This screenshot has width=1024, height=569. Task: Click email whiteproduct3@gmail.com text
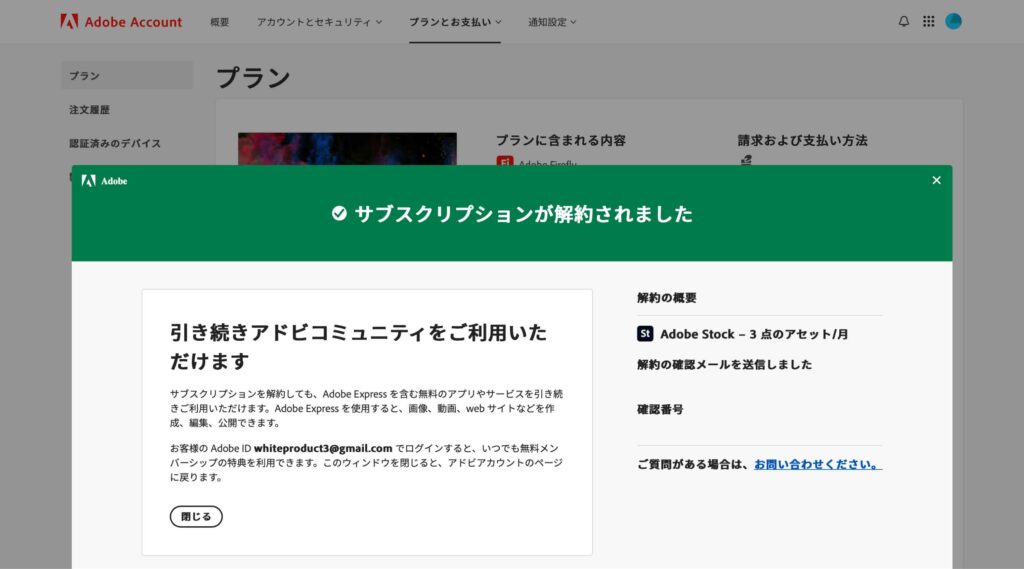pos(323,448)
